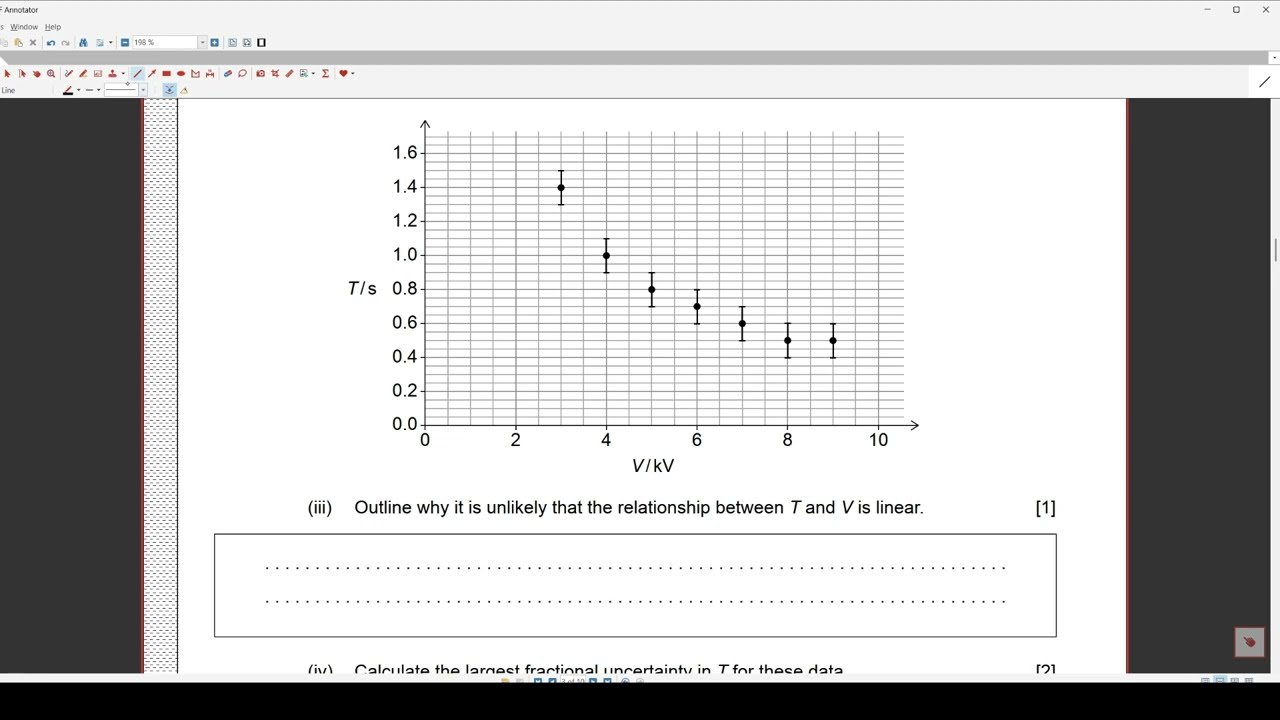Click the vertical scrollbar thumb
1280x720 pixels.
click(1275, 250)
